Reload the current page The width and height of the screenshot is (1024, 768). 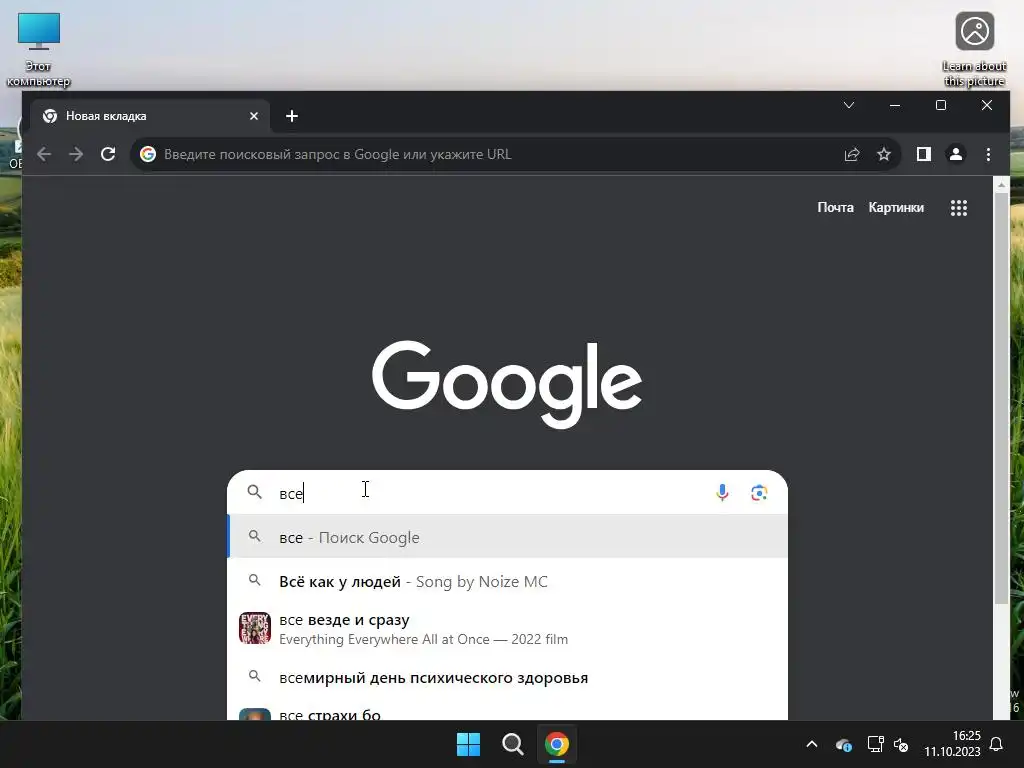pyautogui.click(x=108, y=154)
